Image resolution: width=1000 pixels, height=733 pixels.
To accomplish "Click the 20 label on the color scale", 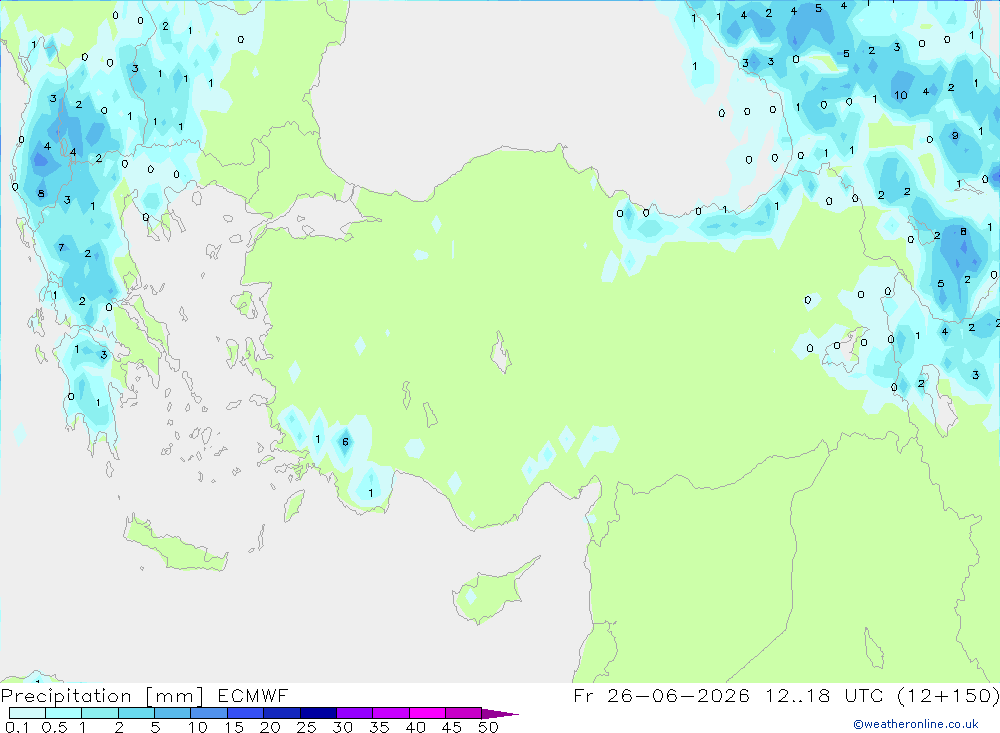I will pyautogui.click(x=270, y=727).
